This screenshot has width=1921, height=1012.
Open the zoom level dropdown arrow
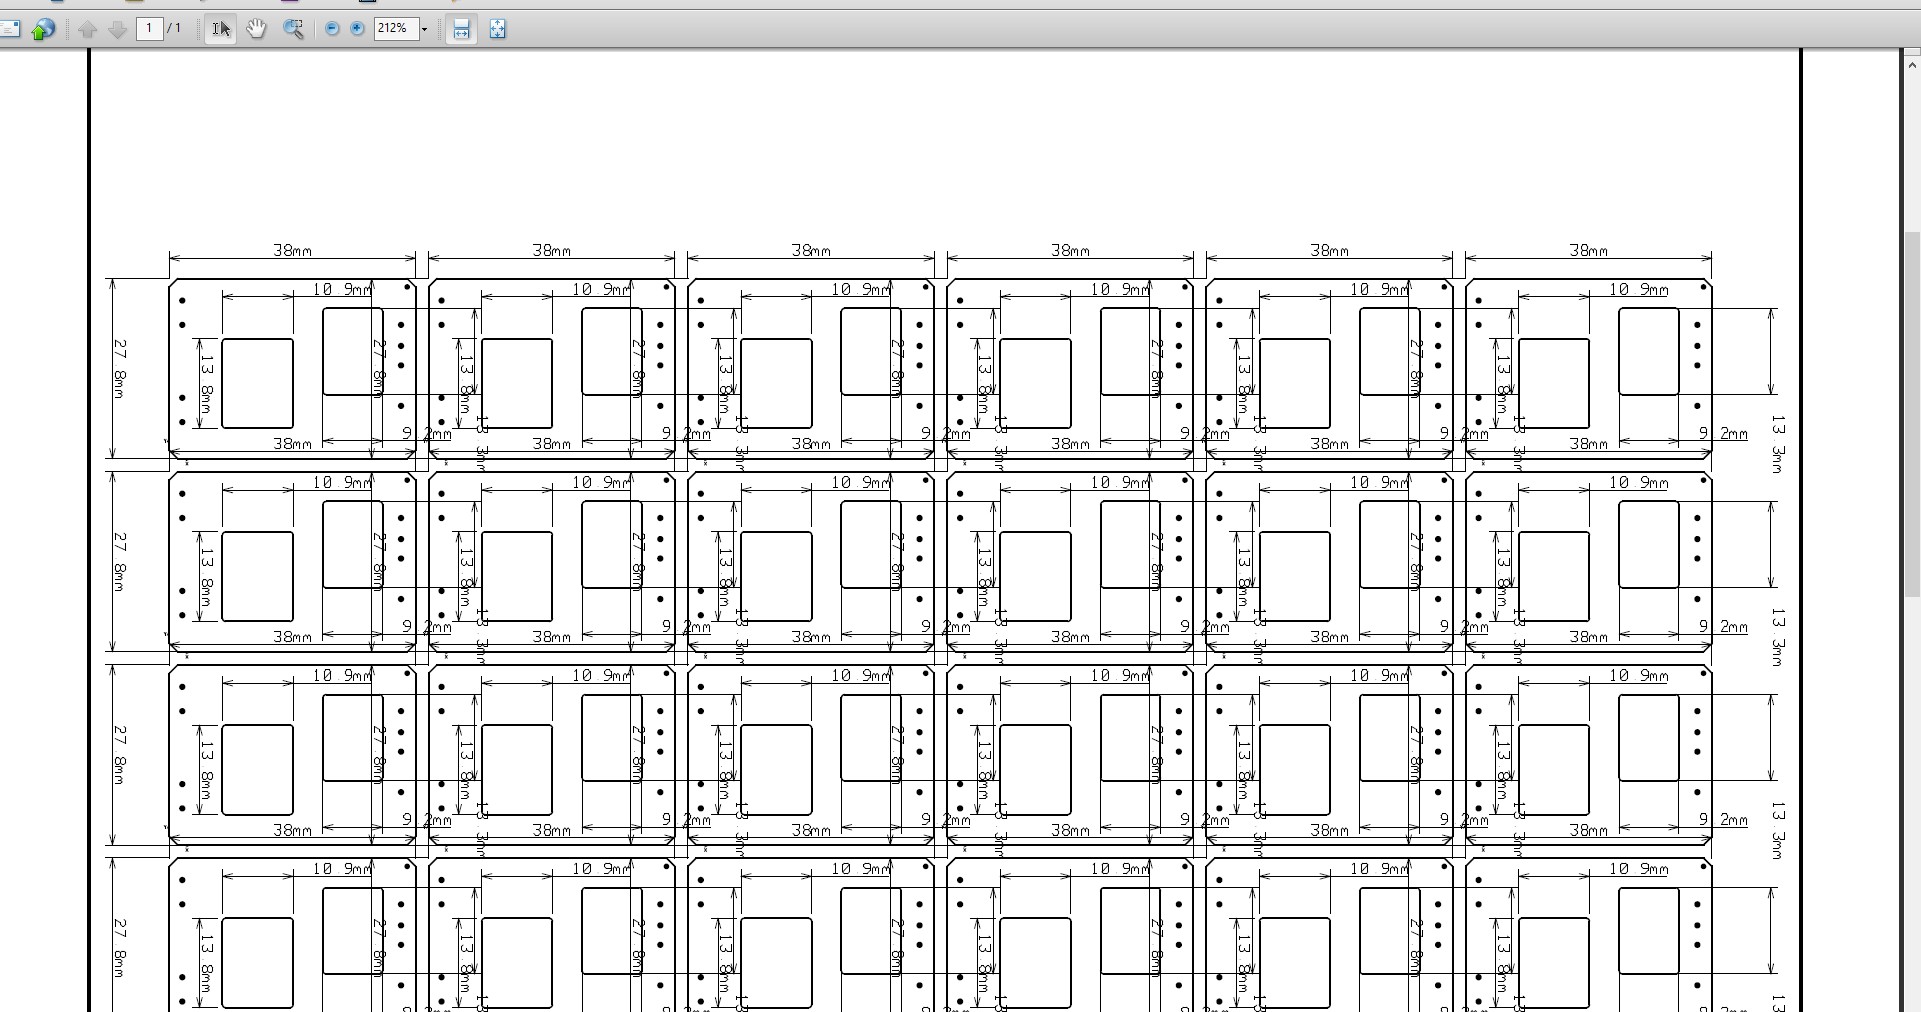(424, 29)
